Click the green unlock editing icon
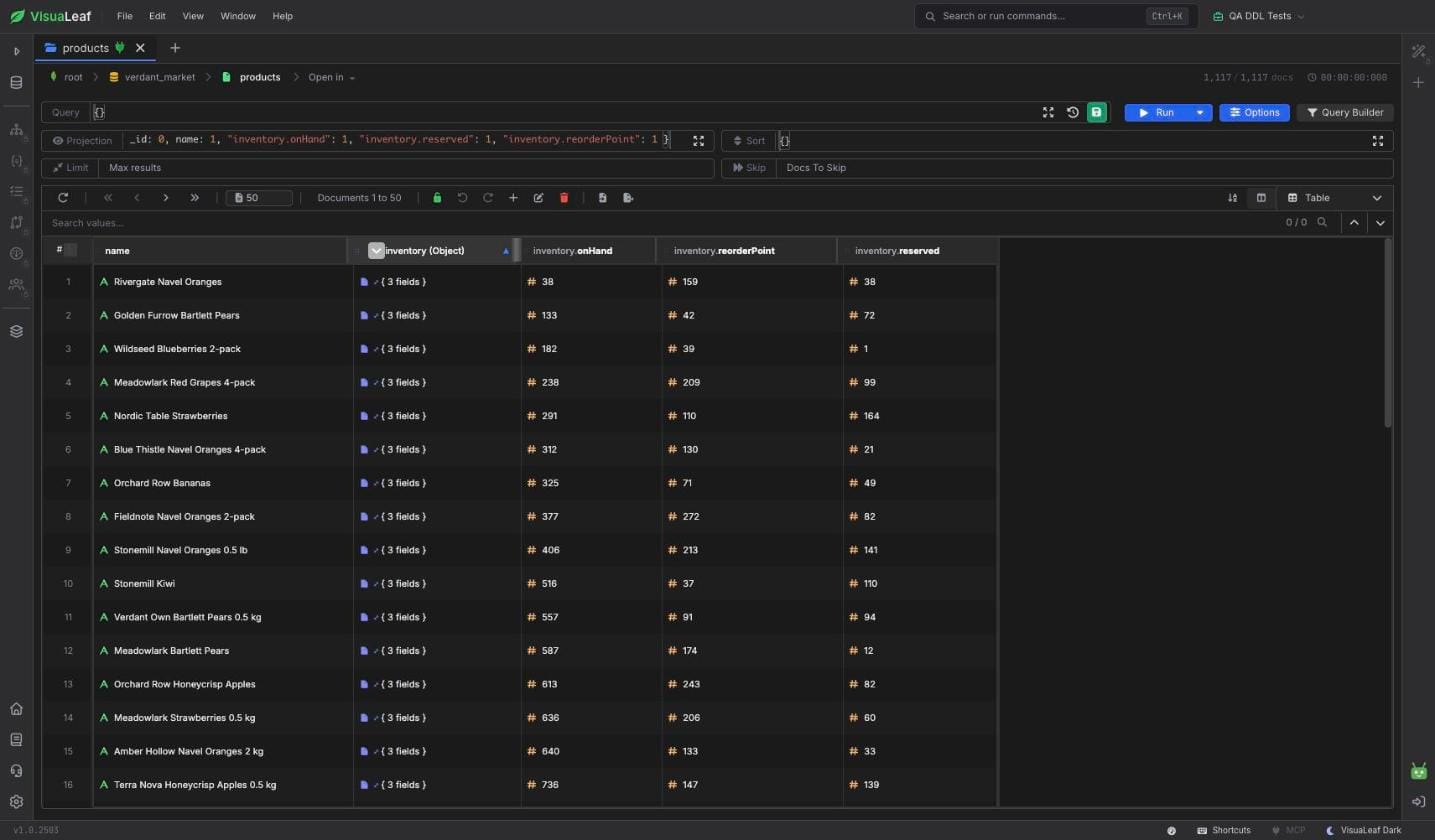Screen dimensions: 1435x840 tap(437, 198)
